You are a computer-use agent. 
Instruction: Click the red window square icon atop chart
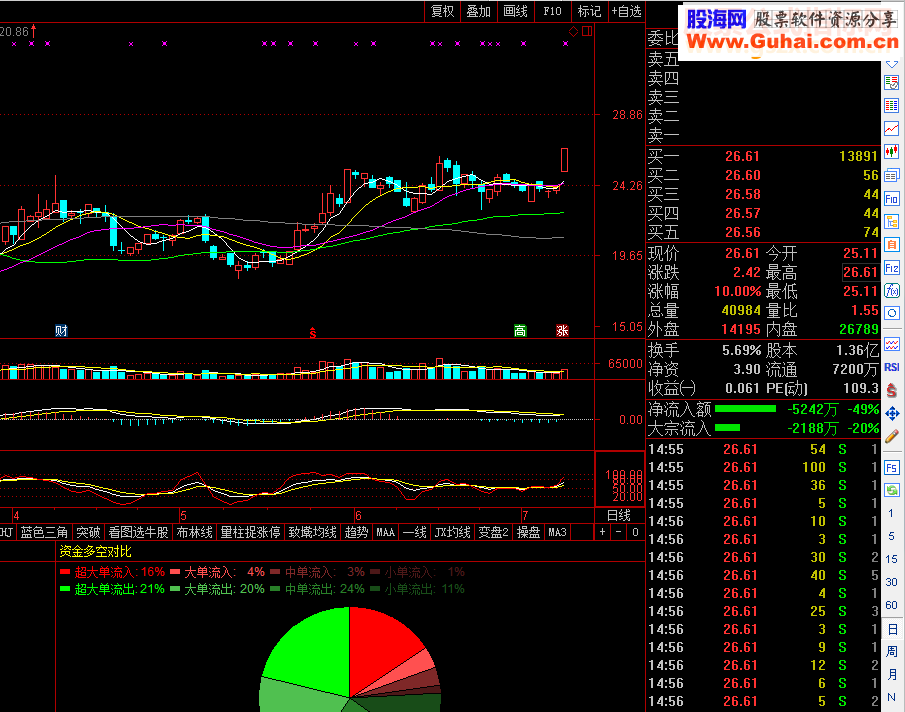pyautogui.click(x=587, y=31)
